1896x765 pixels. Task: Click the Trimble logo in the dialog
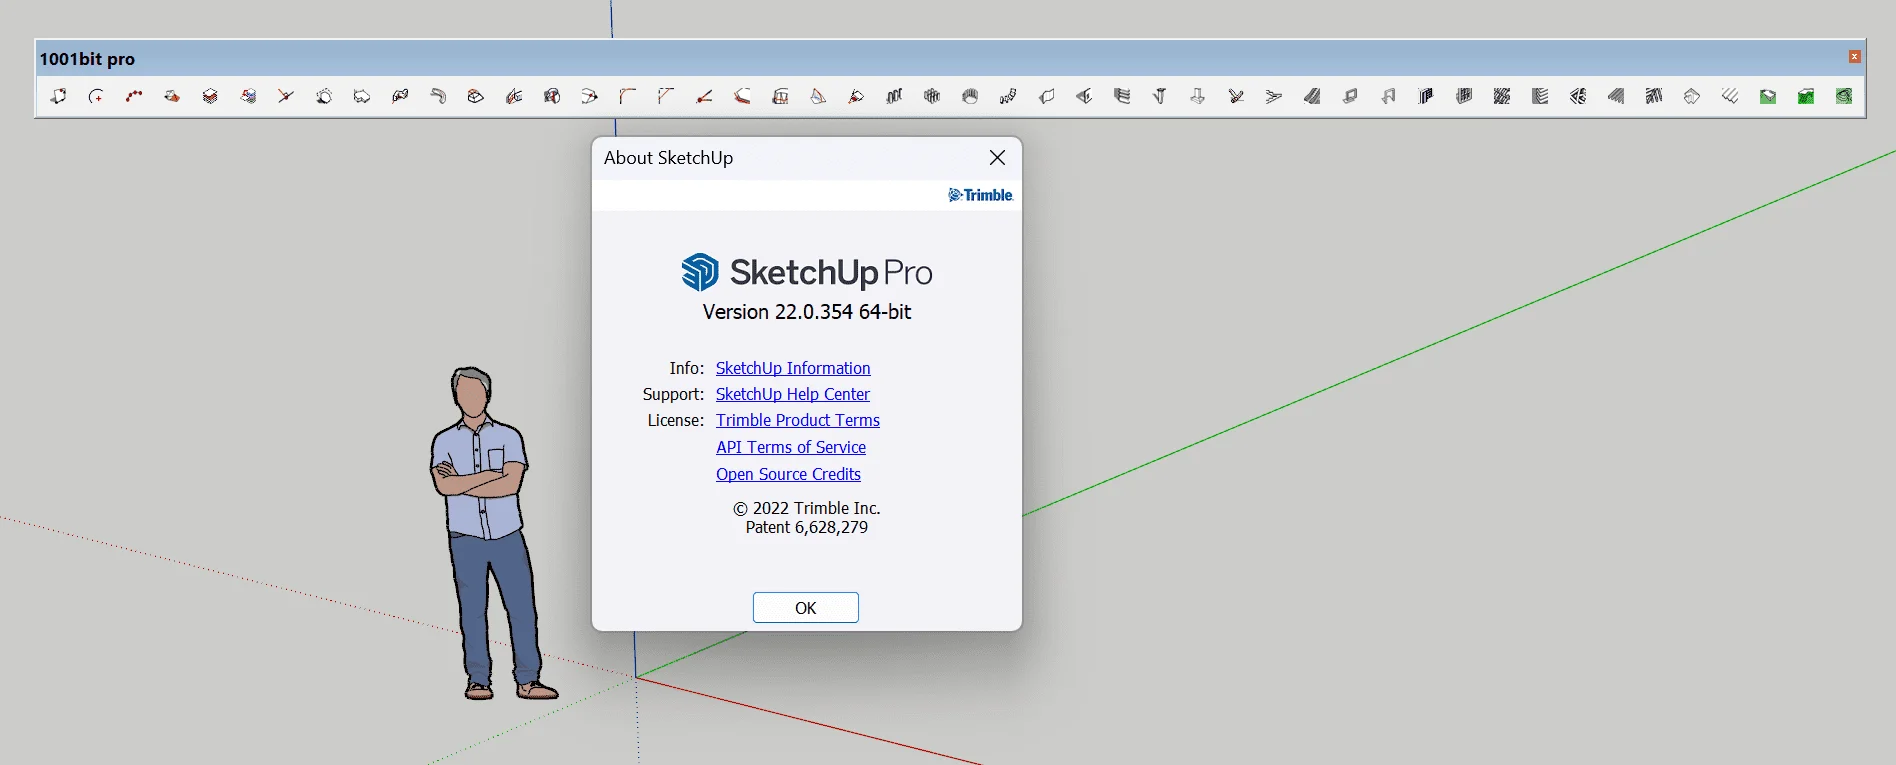[x=981, y=195]
